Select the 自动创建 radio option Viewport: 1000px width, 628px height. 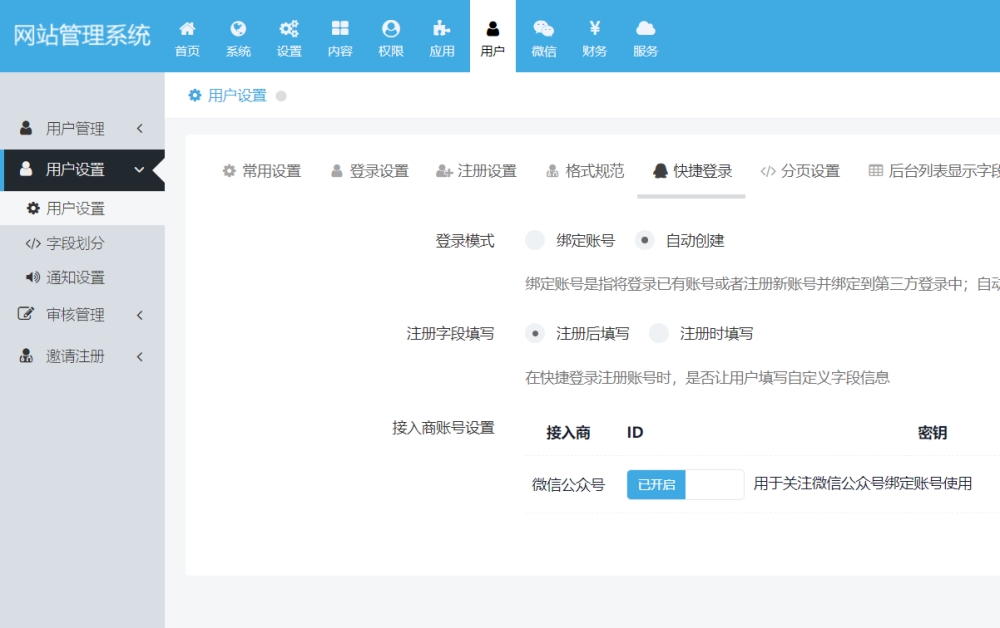coord(644,240)
